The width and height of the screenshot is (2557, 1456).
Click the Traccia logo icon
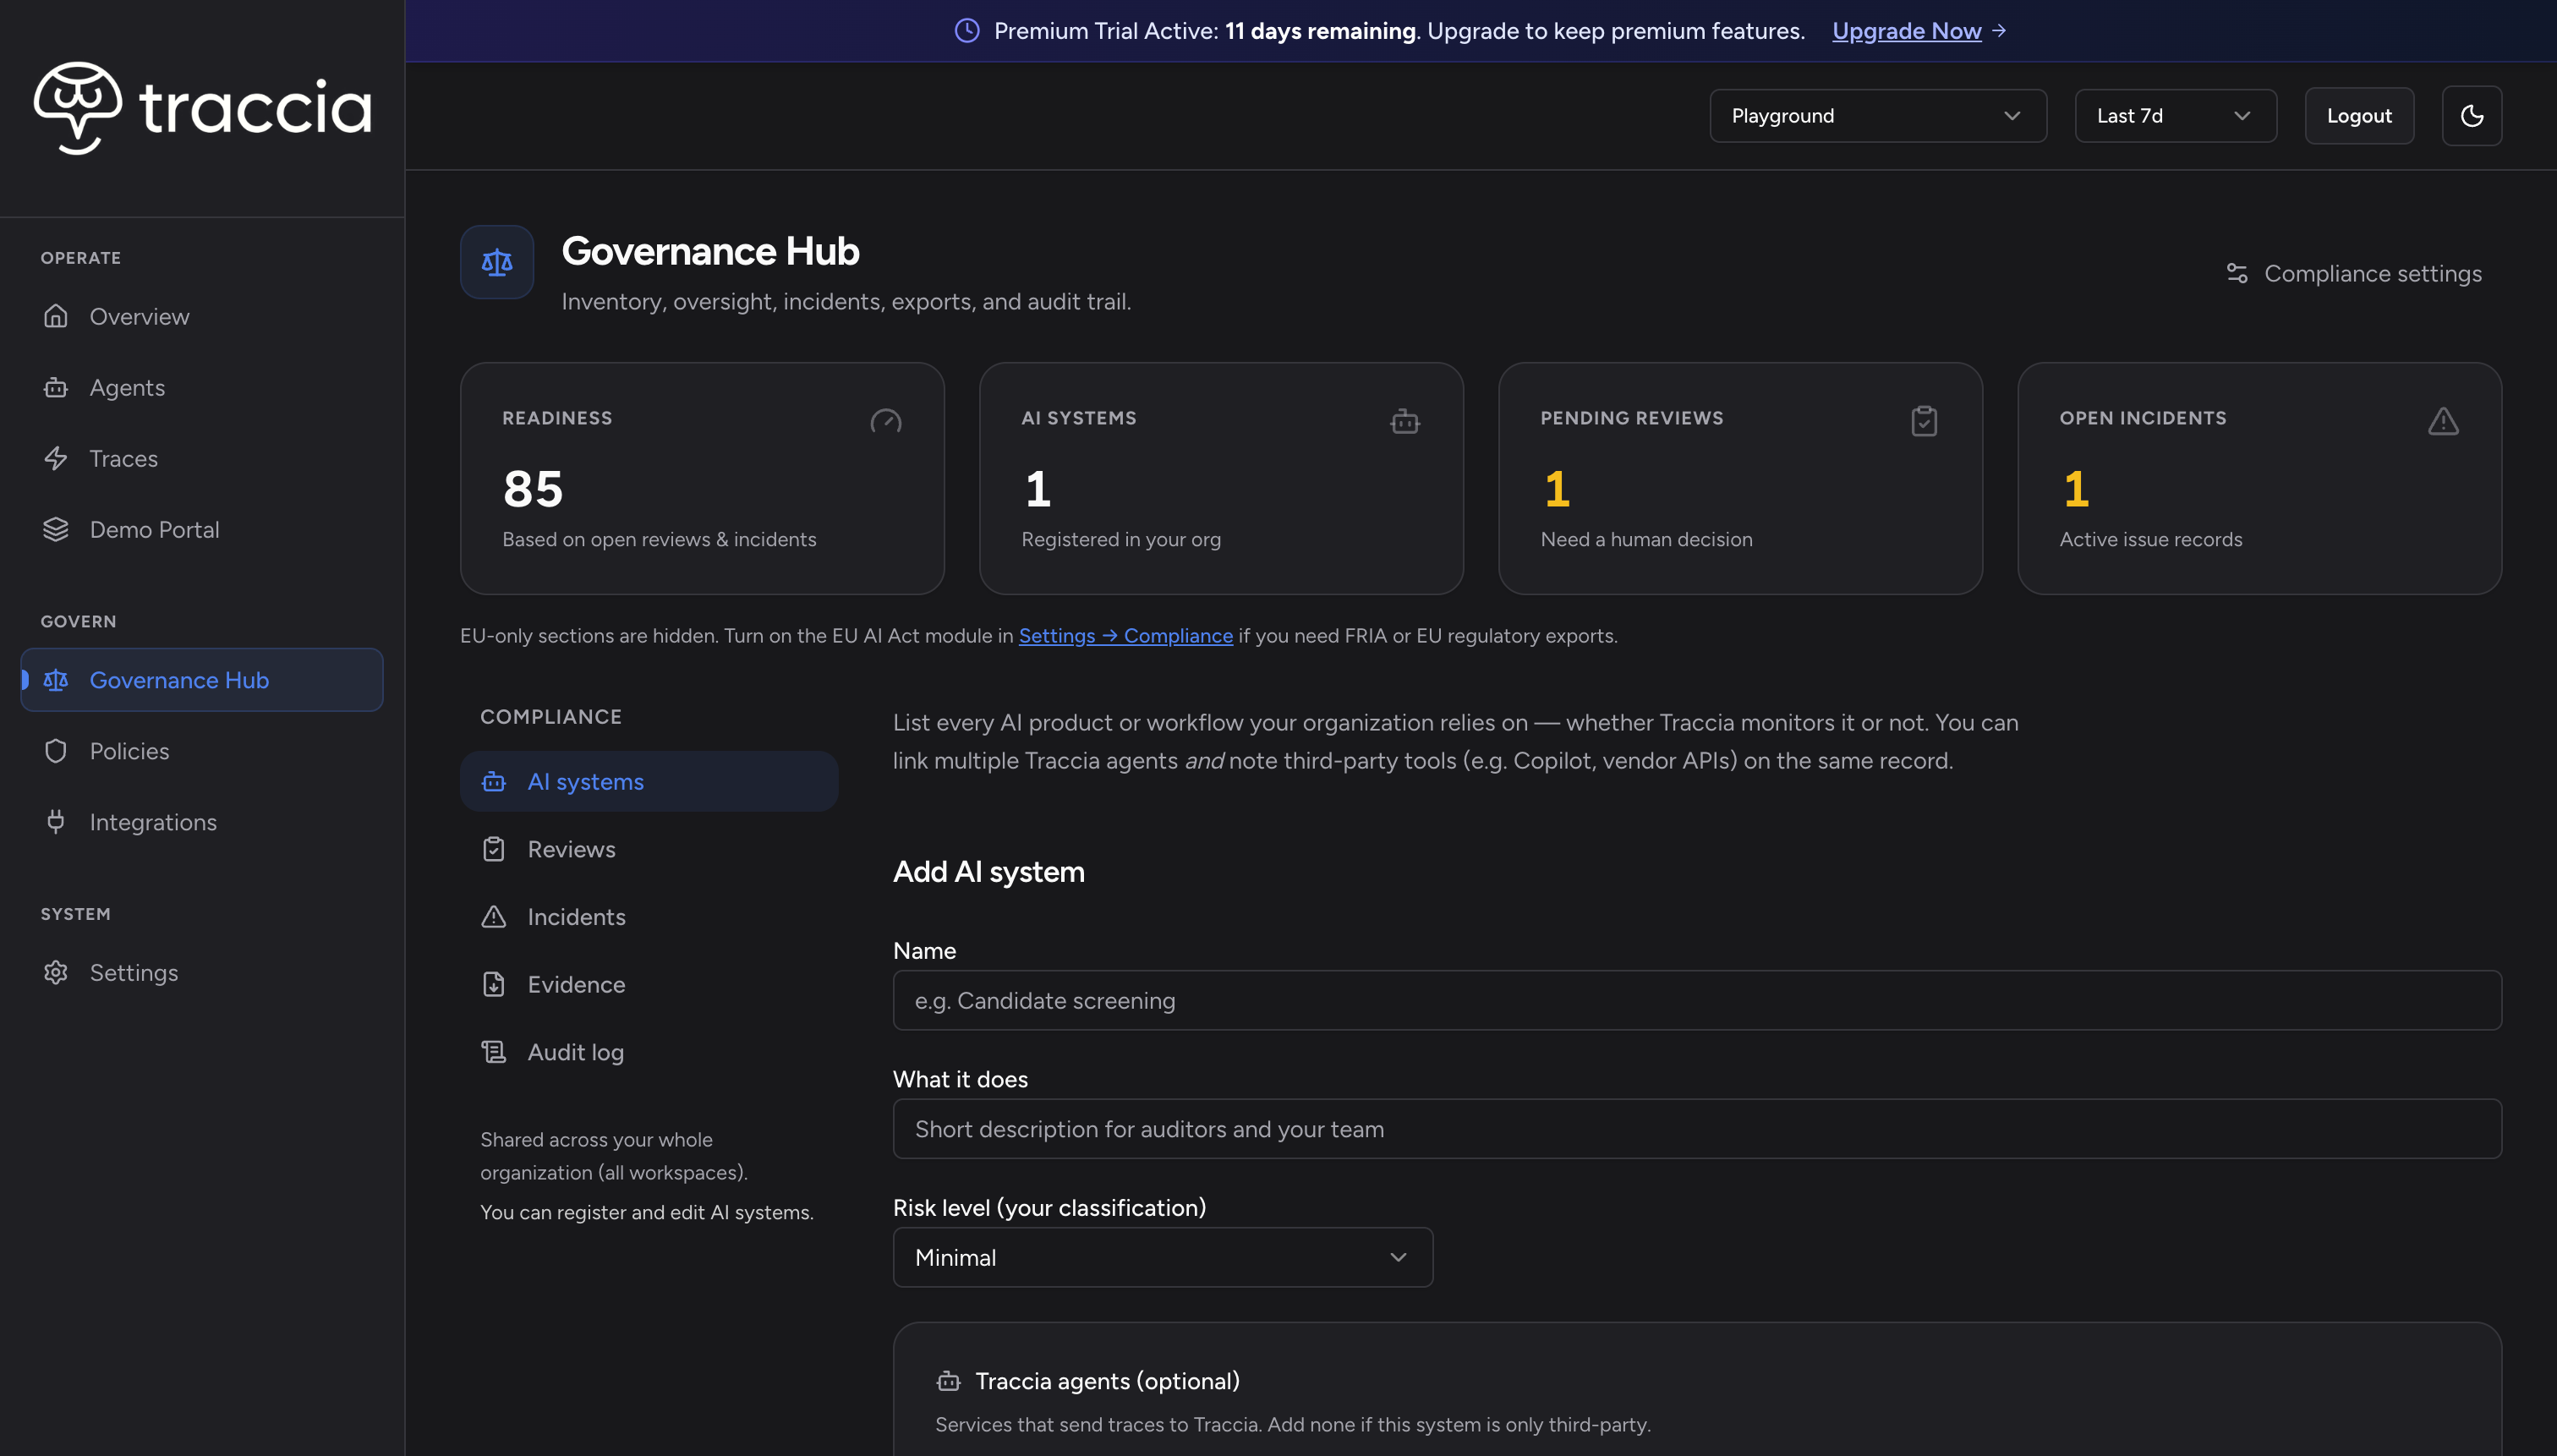click(x=78, y=108)
